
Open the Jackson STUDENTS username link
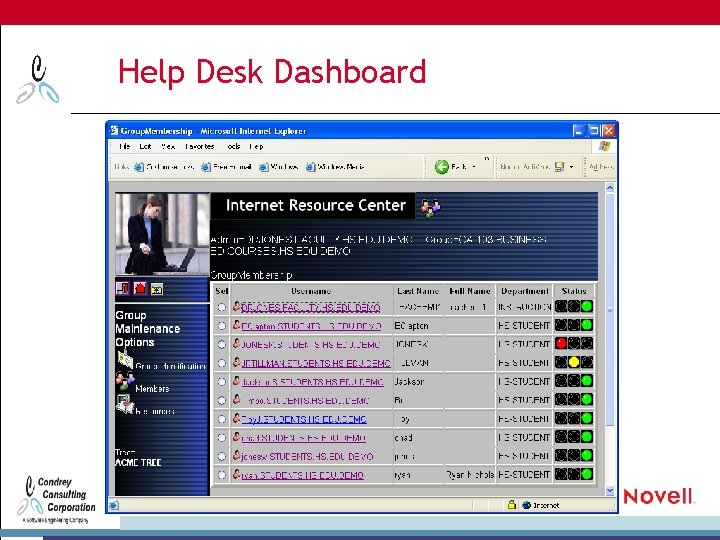click(x=313, y=382)
